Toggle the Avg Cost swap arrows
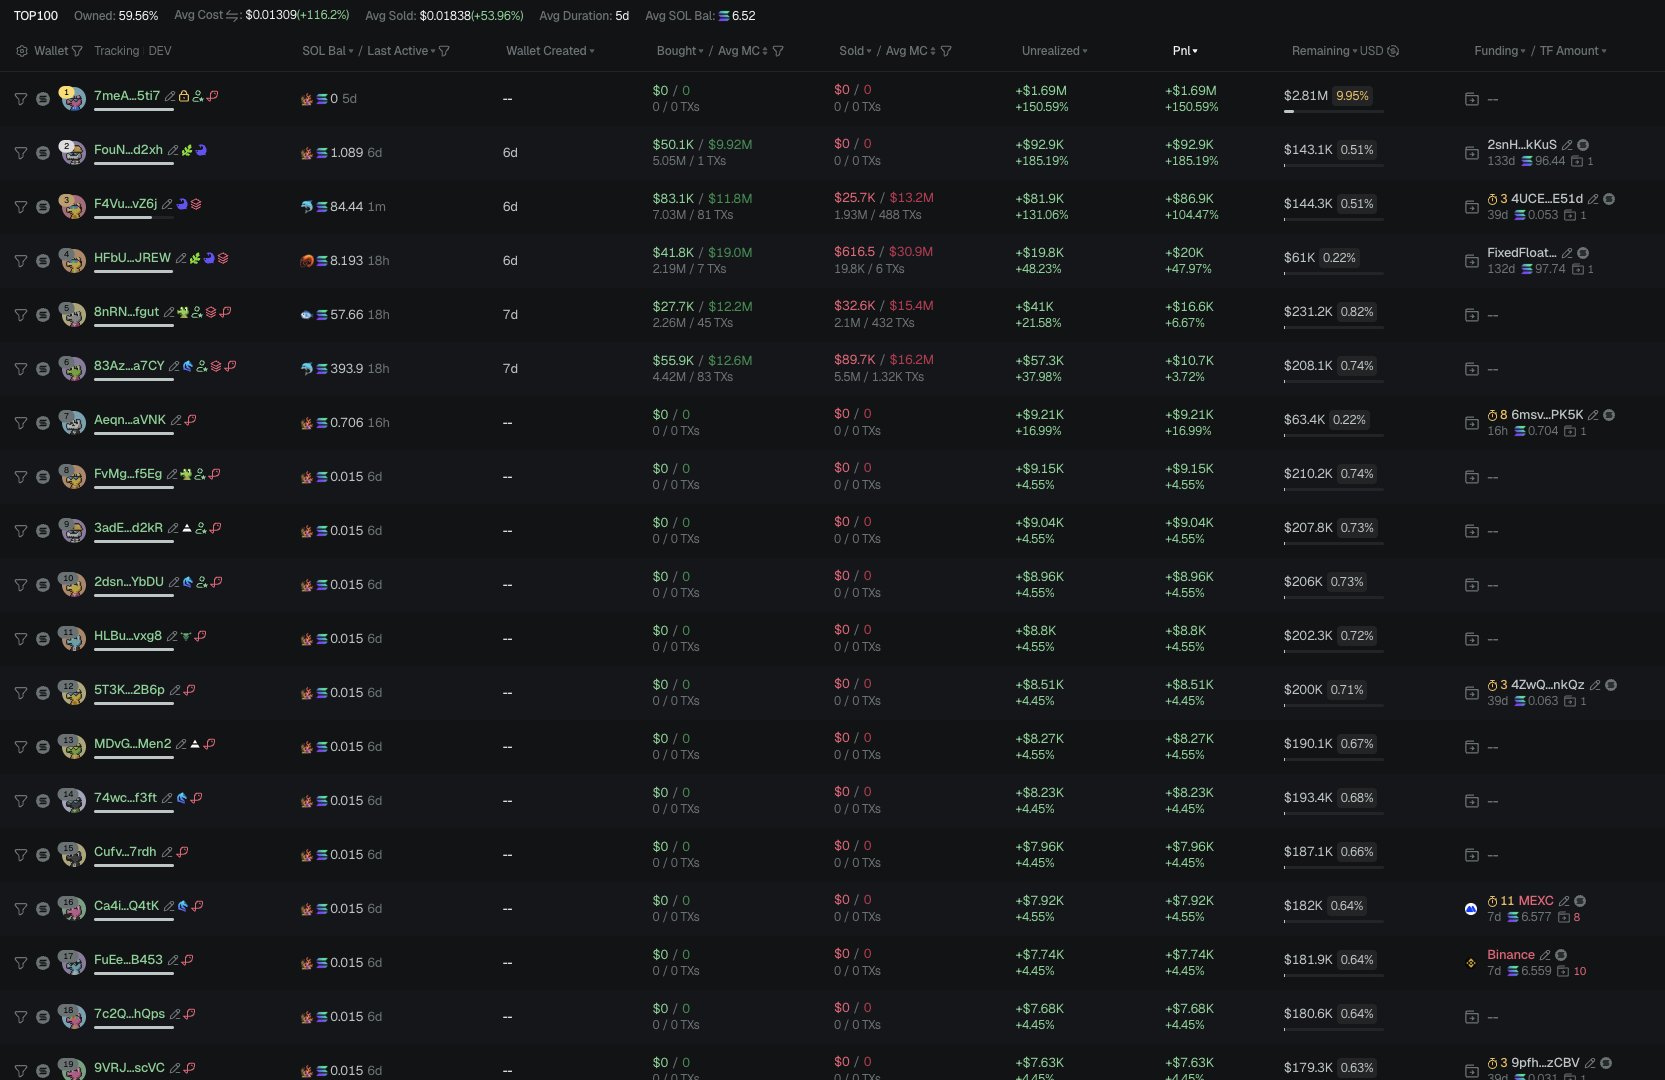The image size is (1665, 1080). tap(232, 16)
